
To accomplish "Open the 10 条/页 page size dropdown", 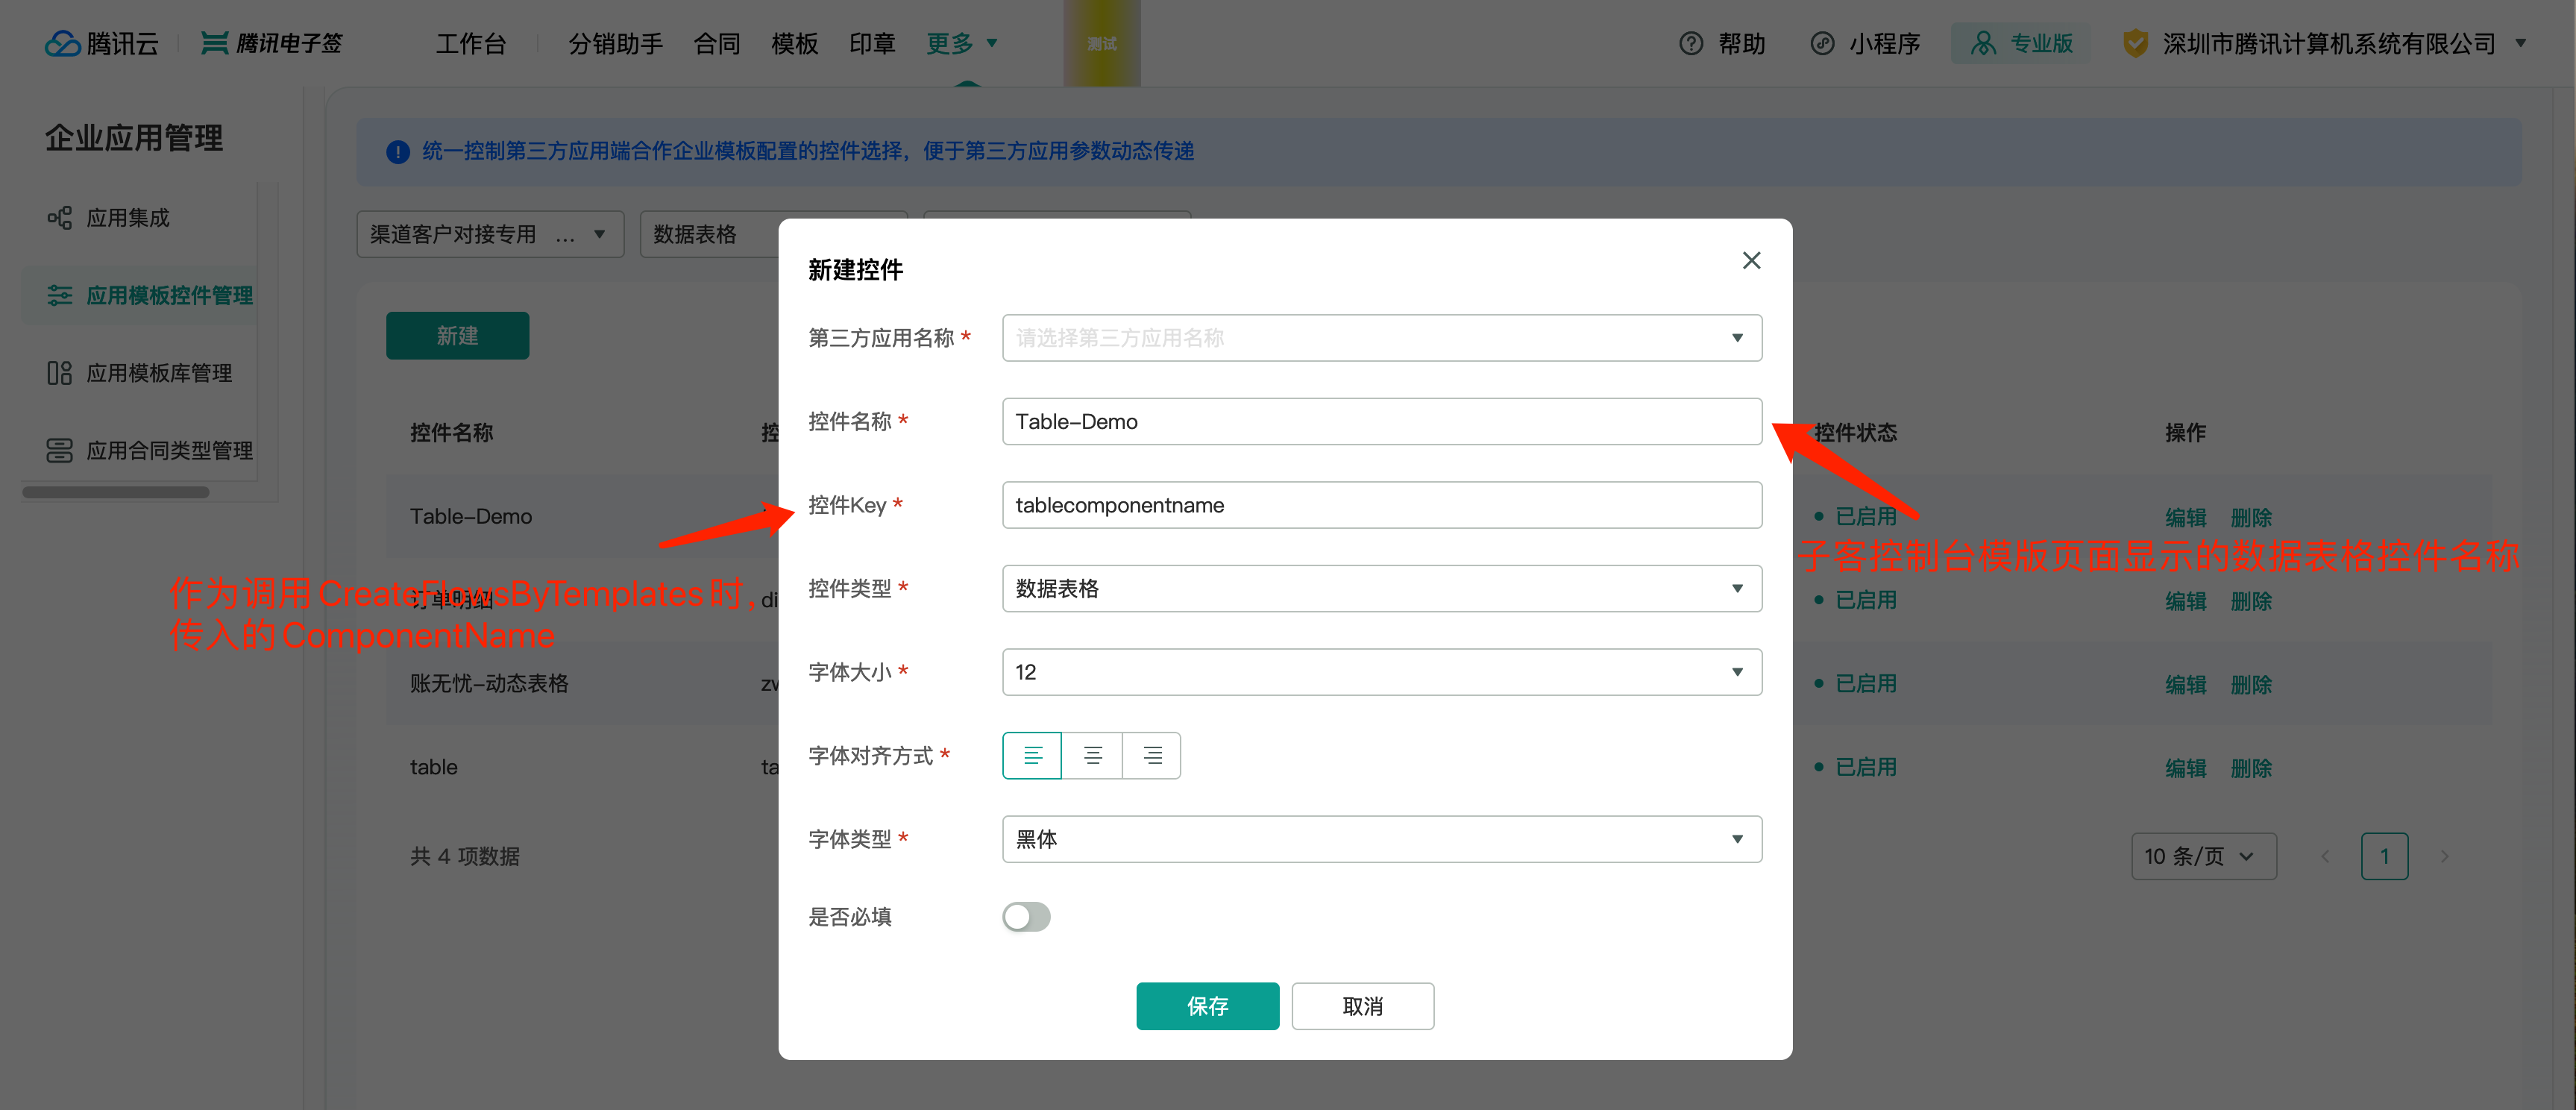I will (2203, 857).
